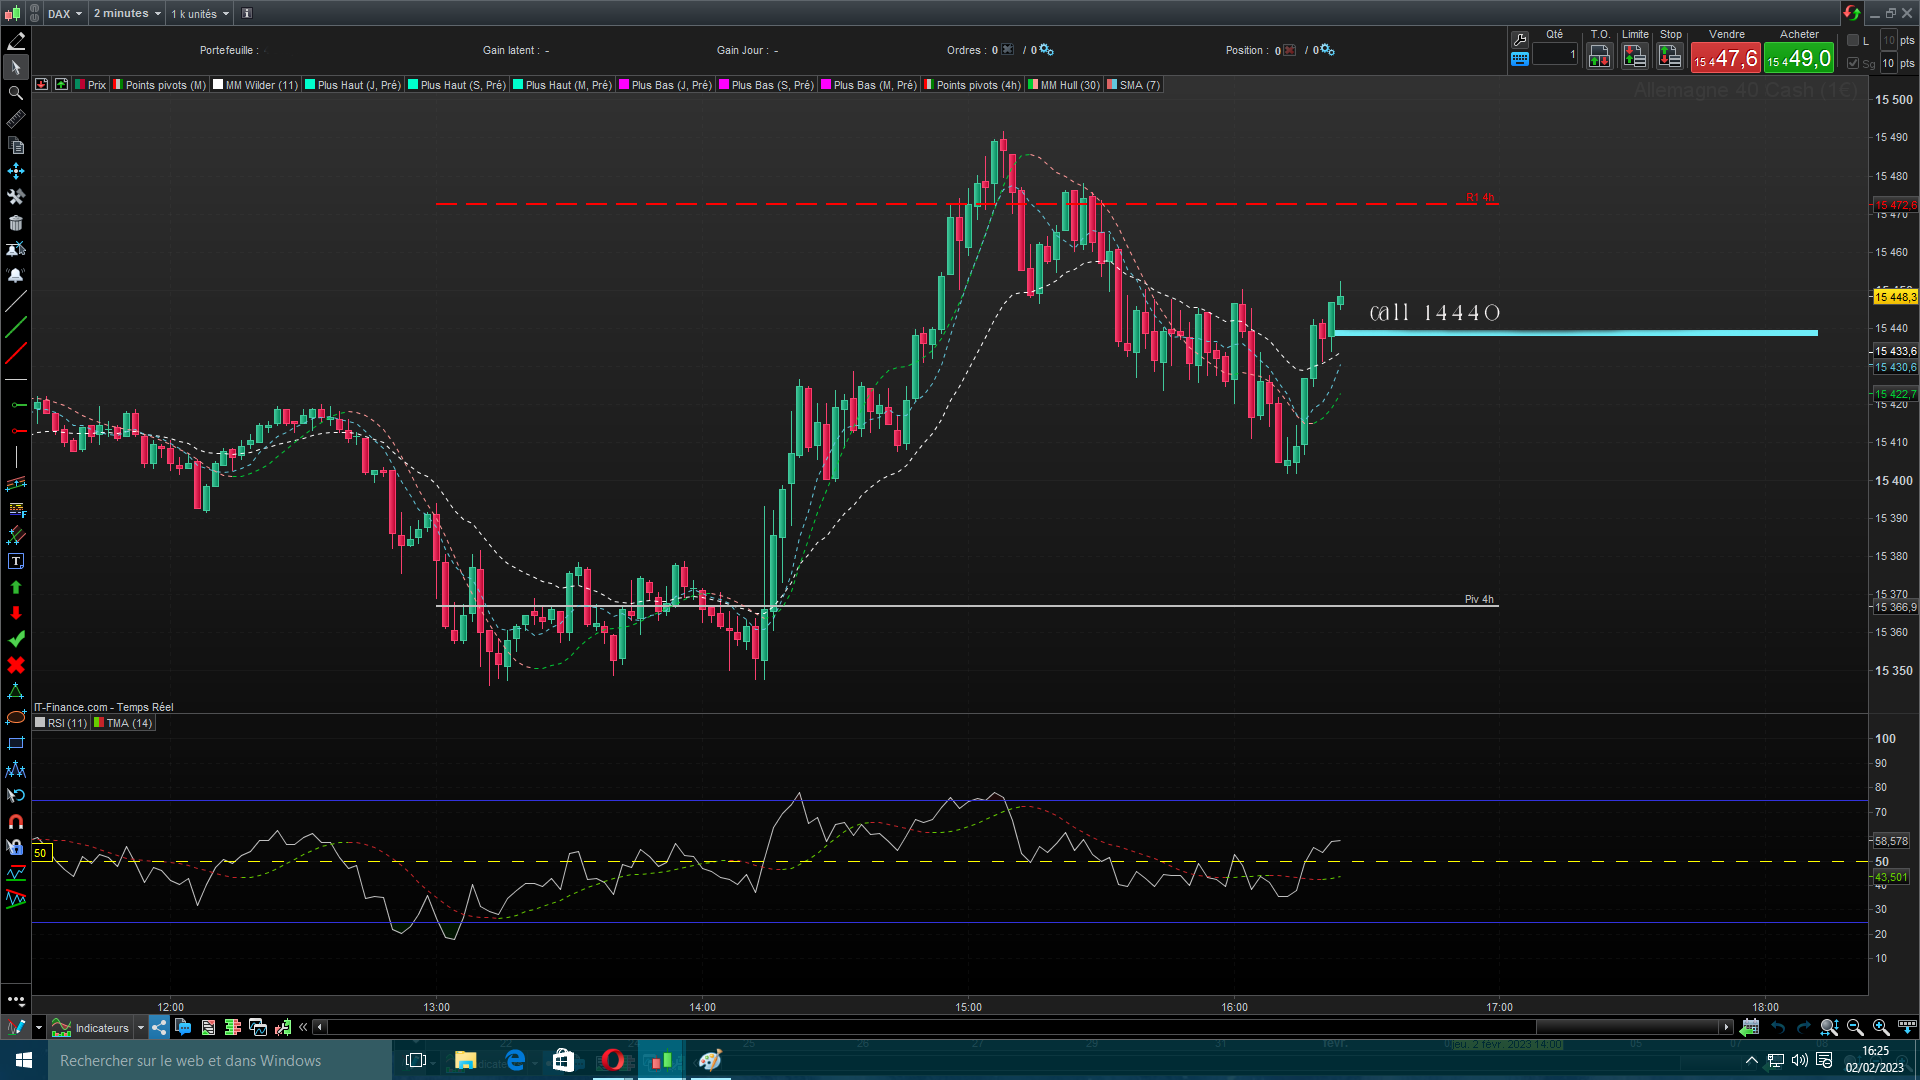Open the DAX instrument dropdown
The width and height of the screenshot is (1920, 1080).
[x=66, y=13]
